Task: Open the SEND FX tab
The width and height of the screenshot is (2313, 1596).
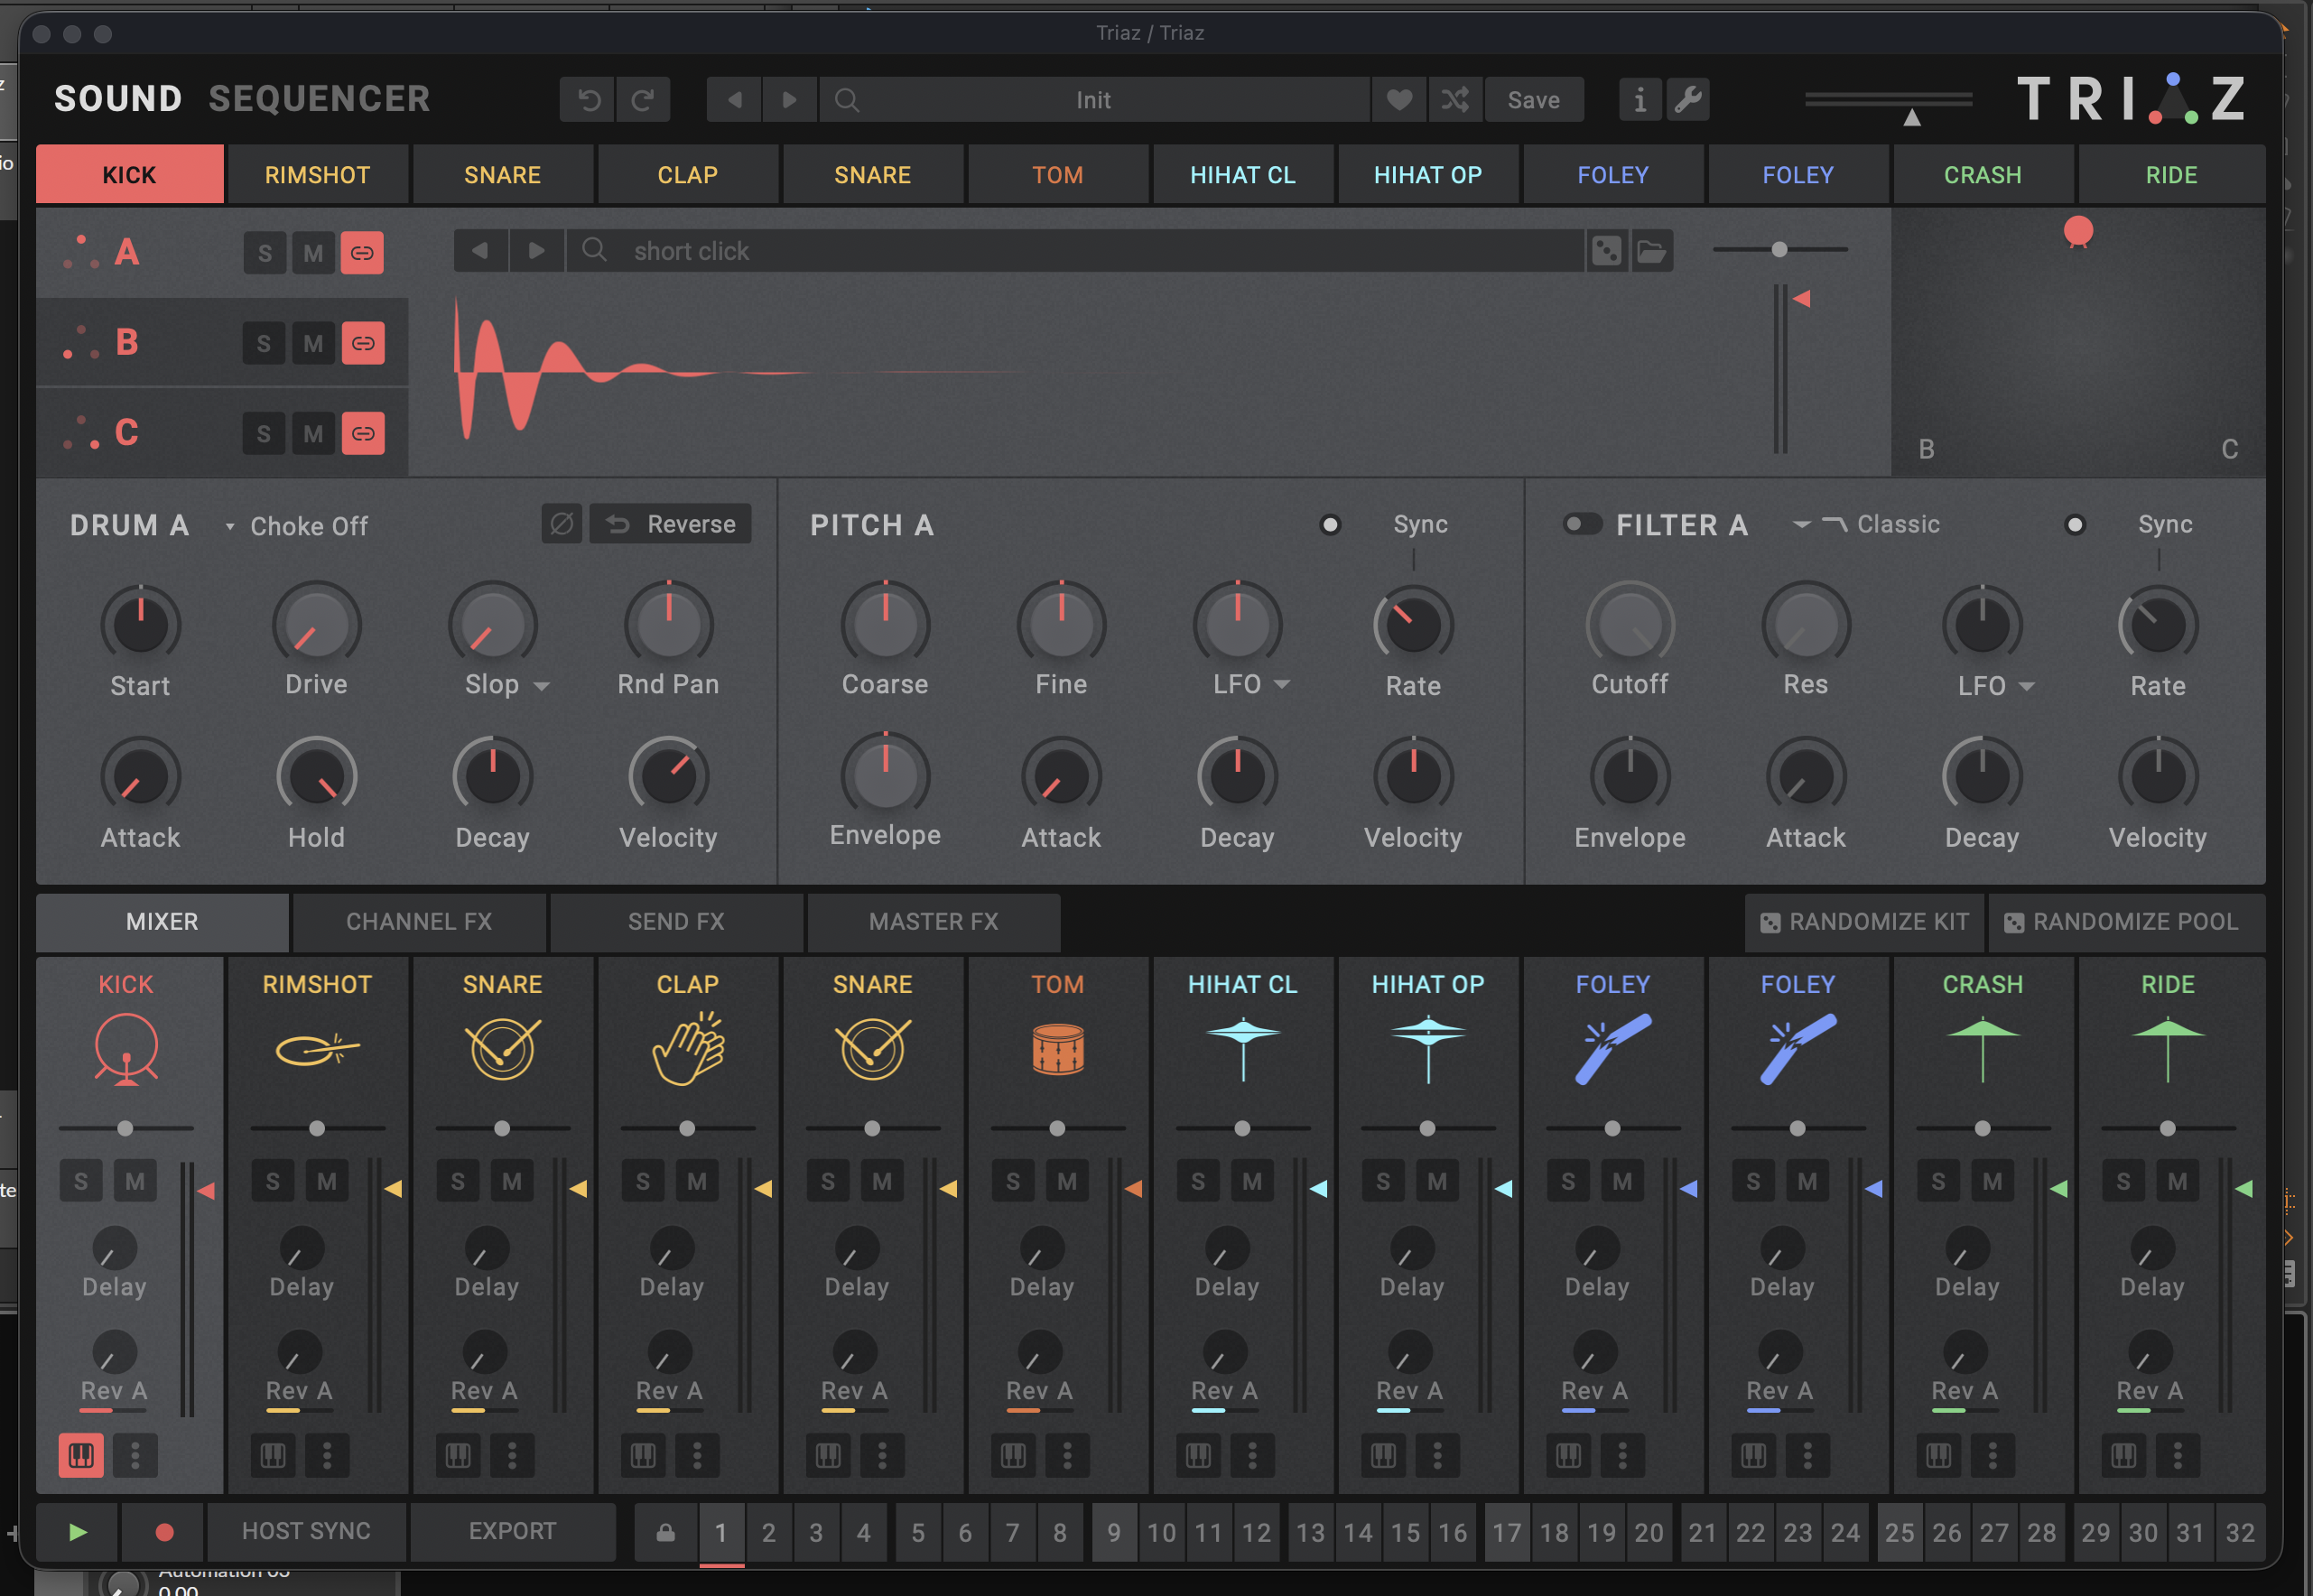Action: 676,922
